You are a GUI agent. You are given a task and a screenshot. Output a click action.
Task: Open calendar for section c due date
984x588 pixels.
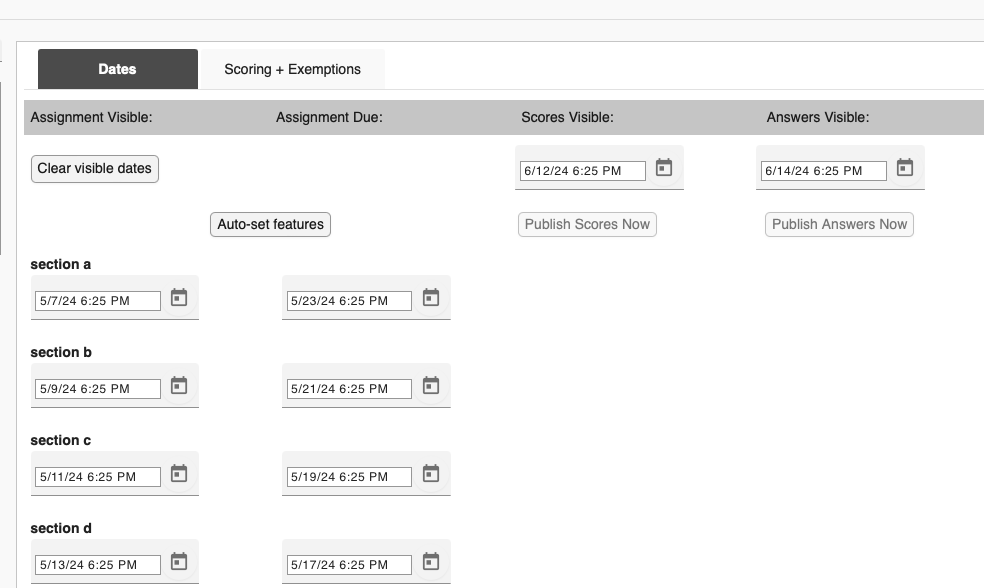430,473
